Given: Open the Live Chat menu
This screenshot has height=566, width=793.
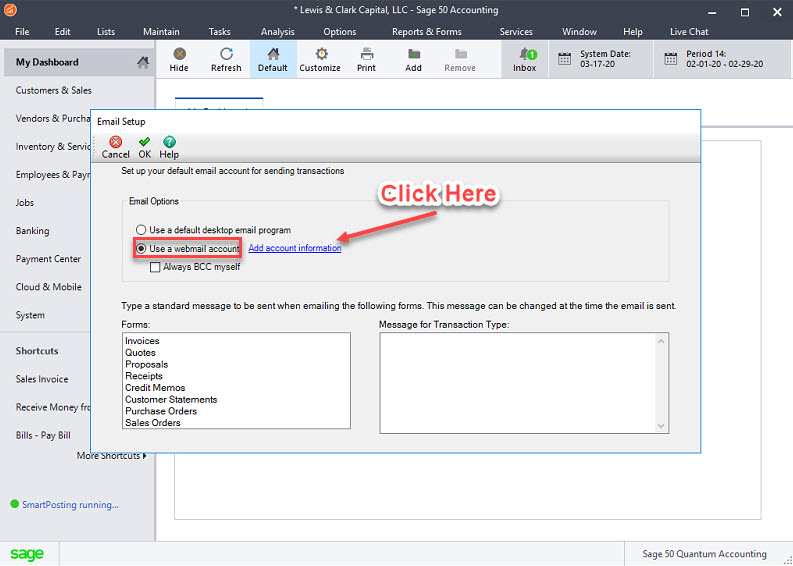Looking at the screenshot, I should pos(689,31).
